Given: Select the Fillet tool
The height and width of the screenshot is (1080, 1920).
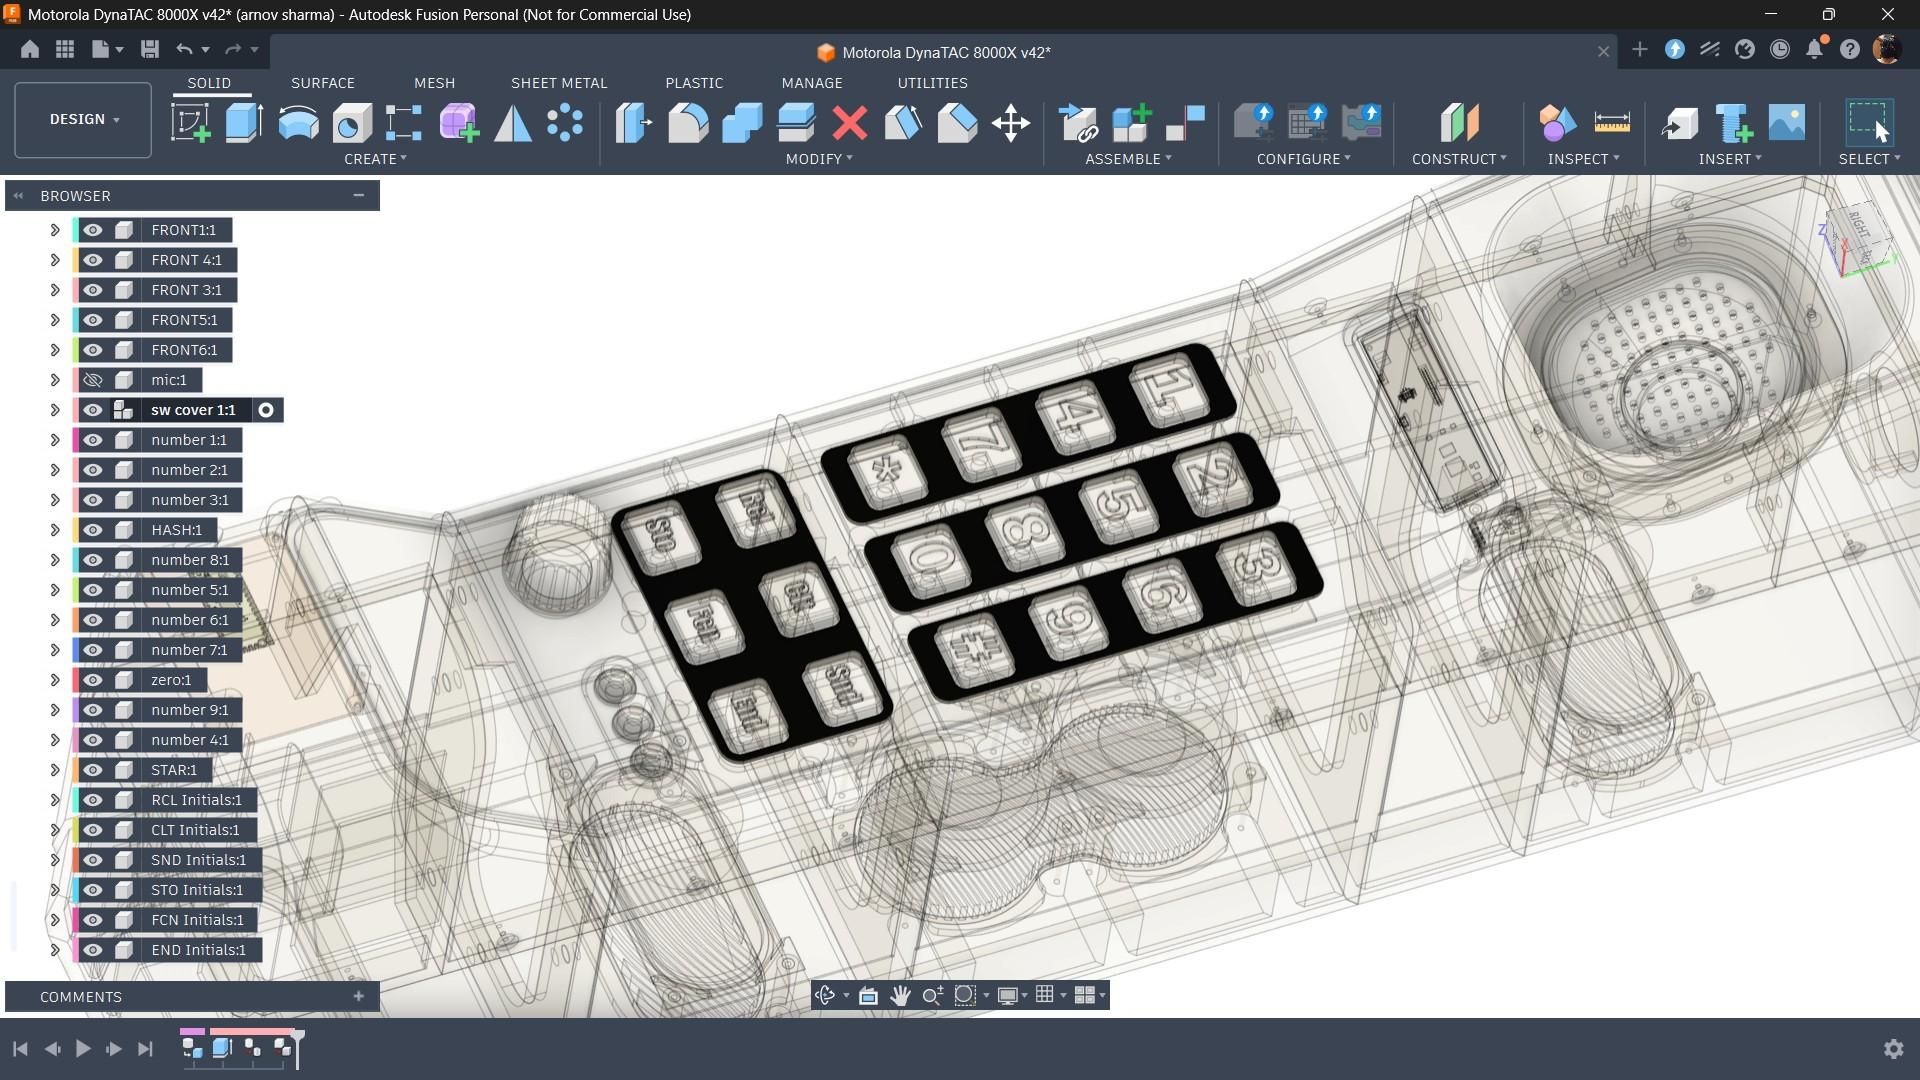Looking at the screenshot, I should pyautogui.click(x=688, y=123).
